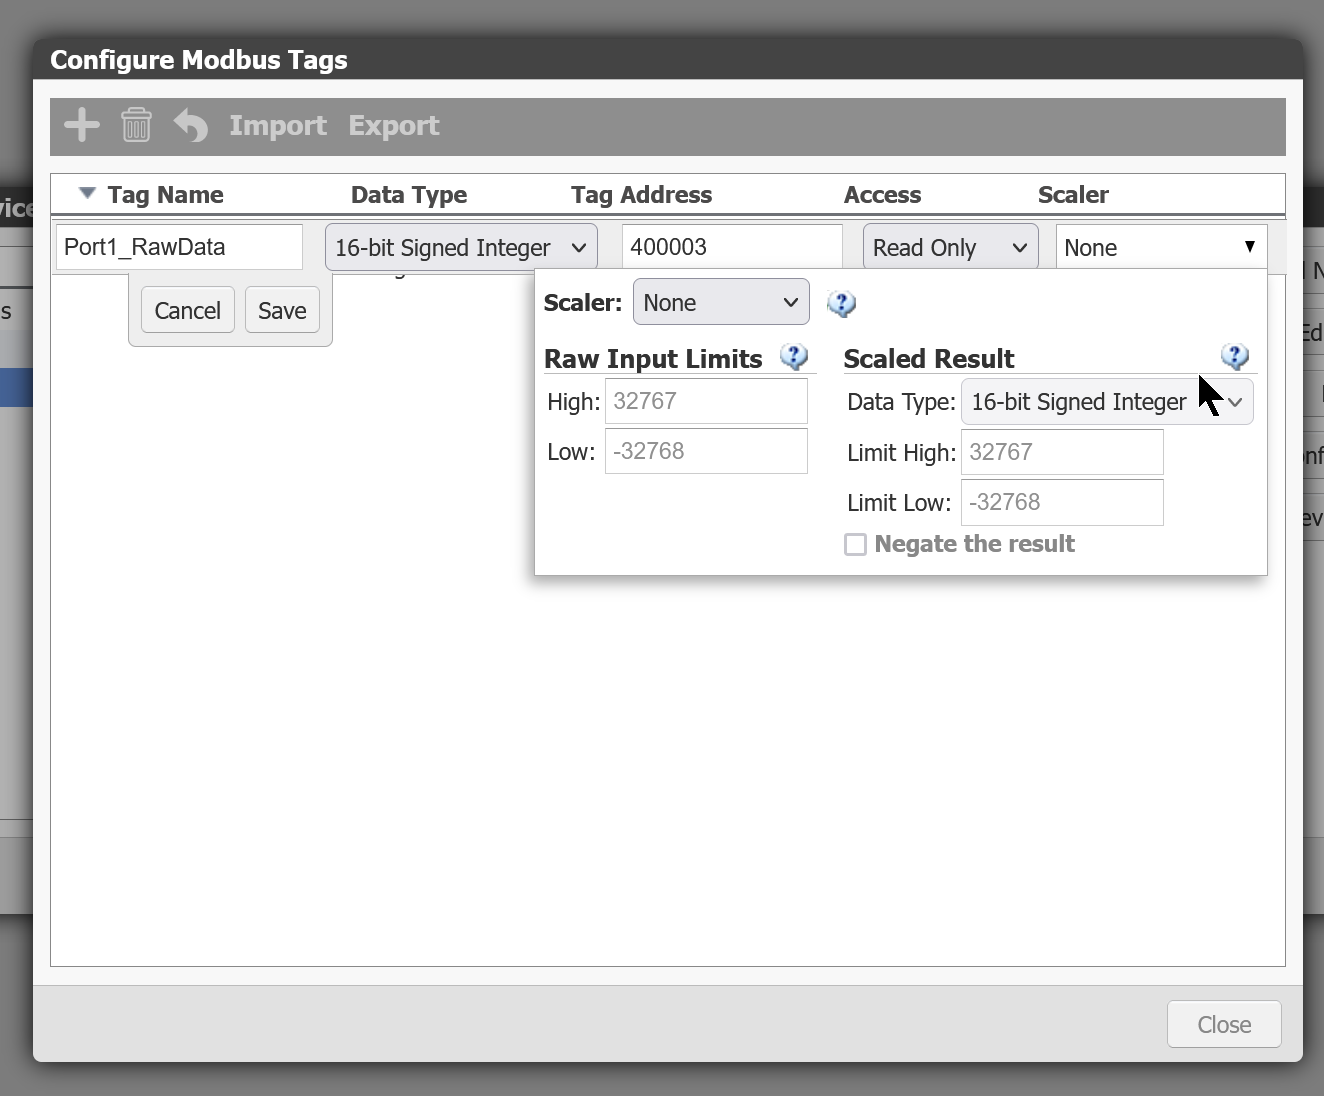This screenshot has height=1096, width=1324.
Task: Click the Tag Address column header
Action: [x=641, y=194]
